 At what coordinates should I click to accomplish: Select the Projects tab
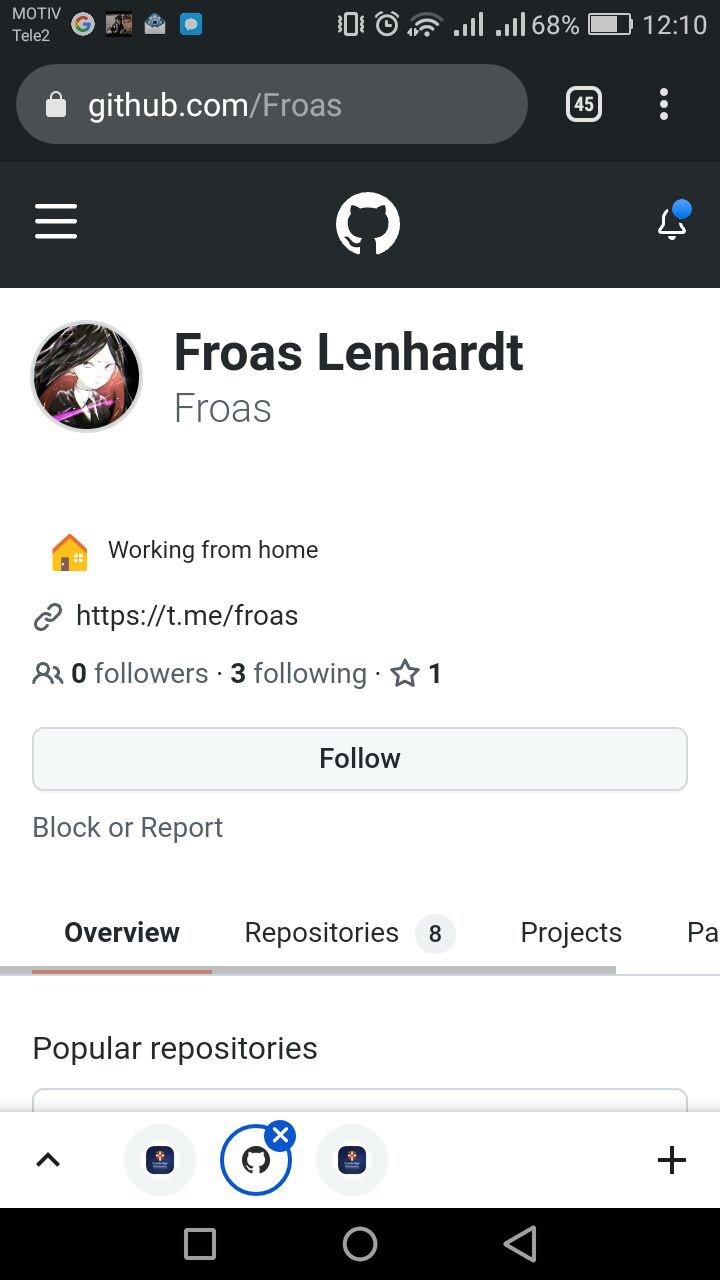point(571,933)
